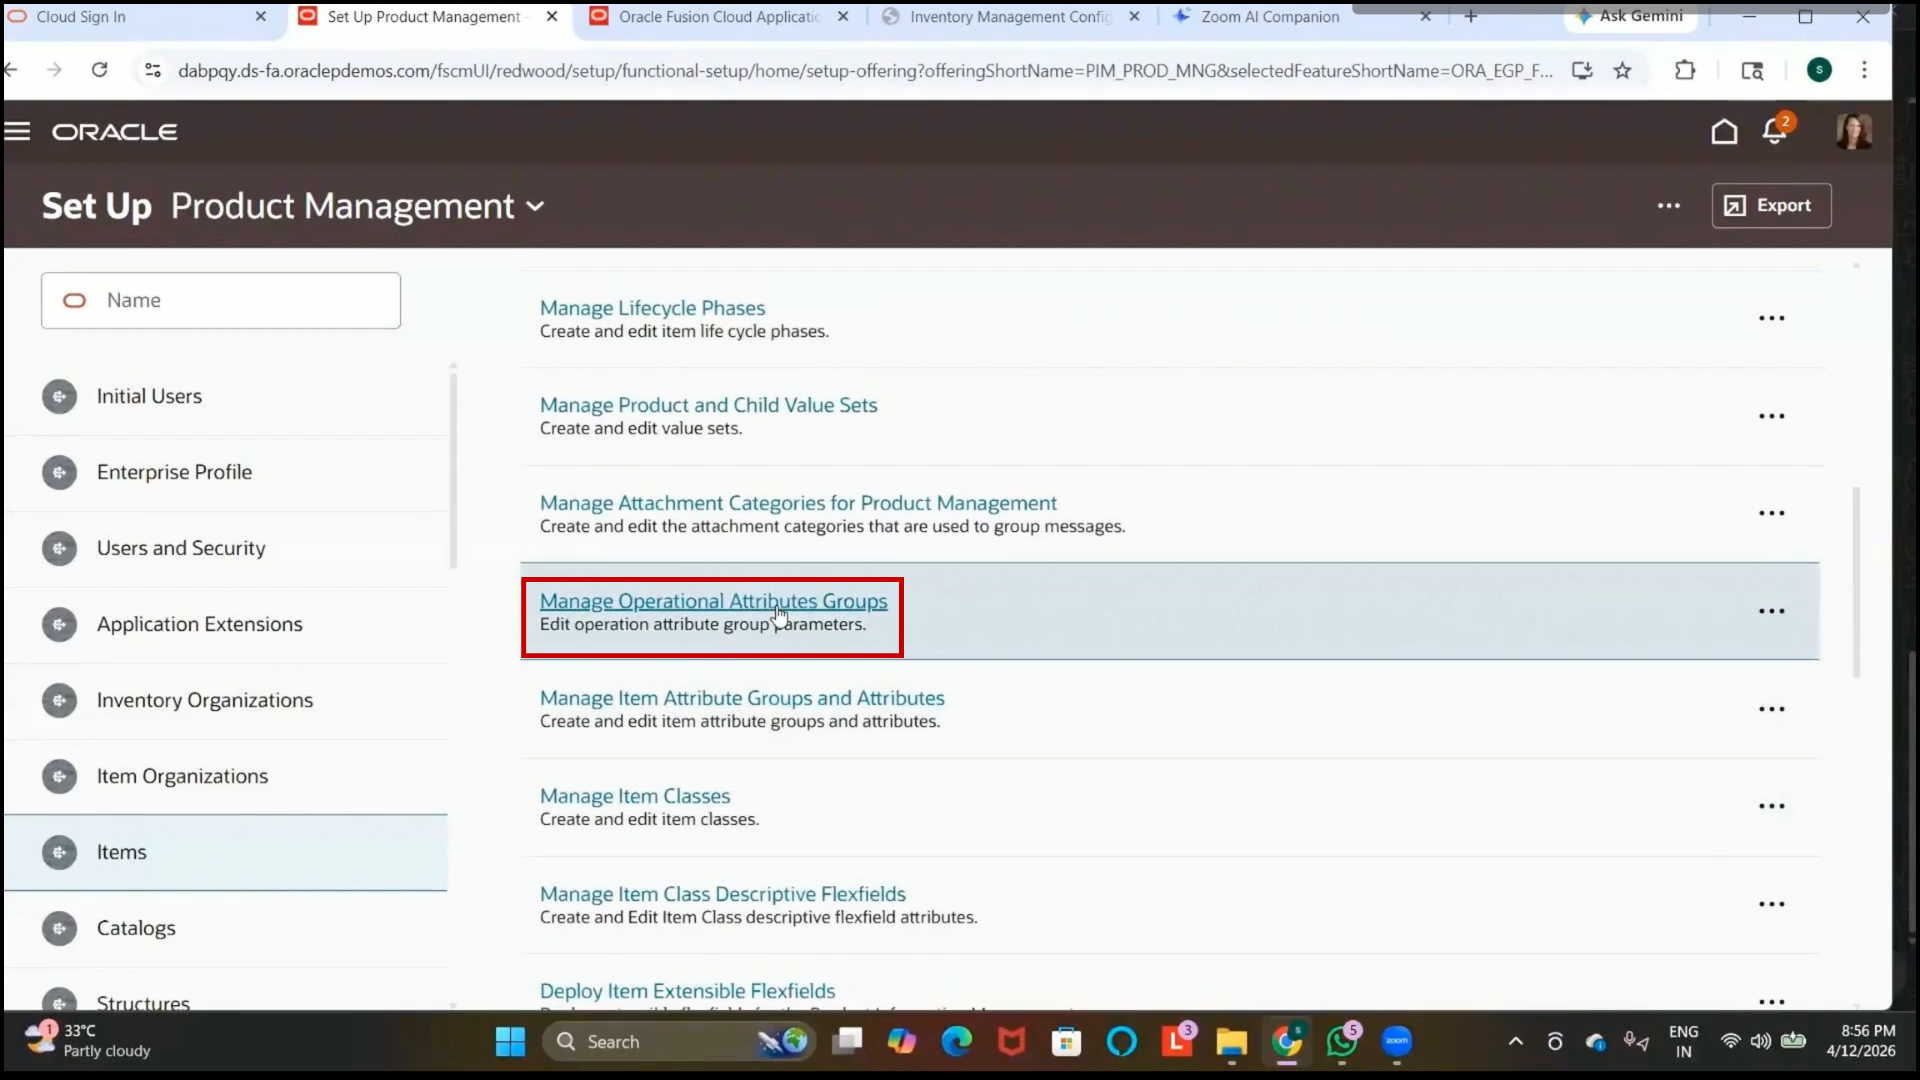1920x1080 pixels.
Task: Open a new browser tab
Action: coord(1471,17)
